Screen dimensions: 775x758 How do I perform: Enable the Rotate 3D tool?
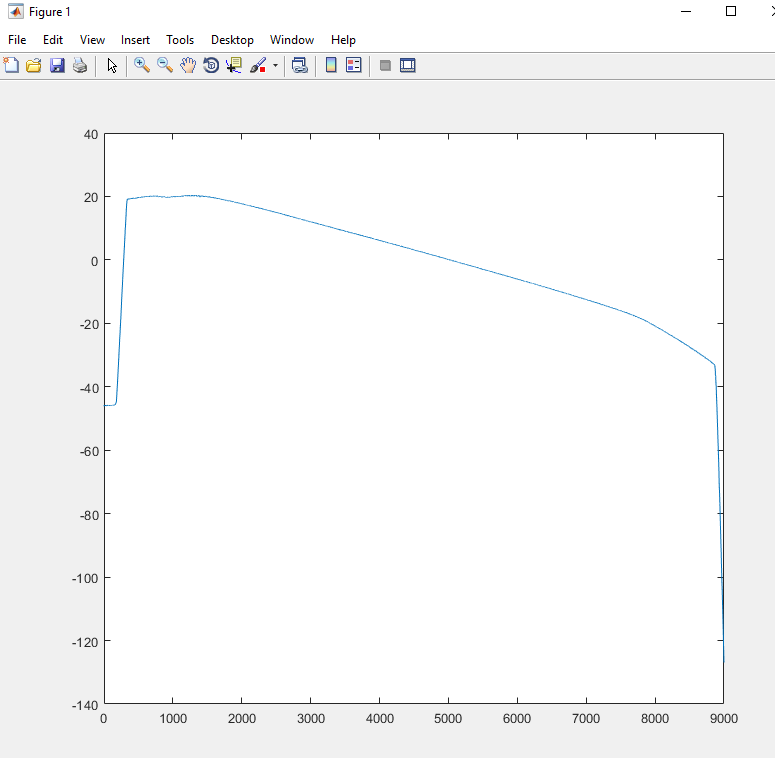click(211, 66)
